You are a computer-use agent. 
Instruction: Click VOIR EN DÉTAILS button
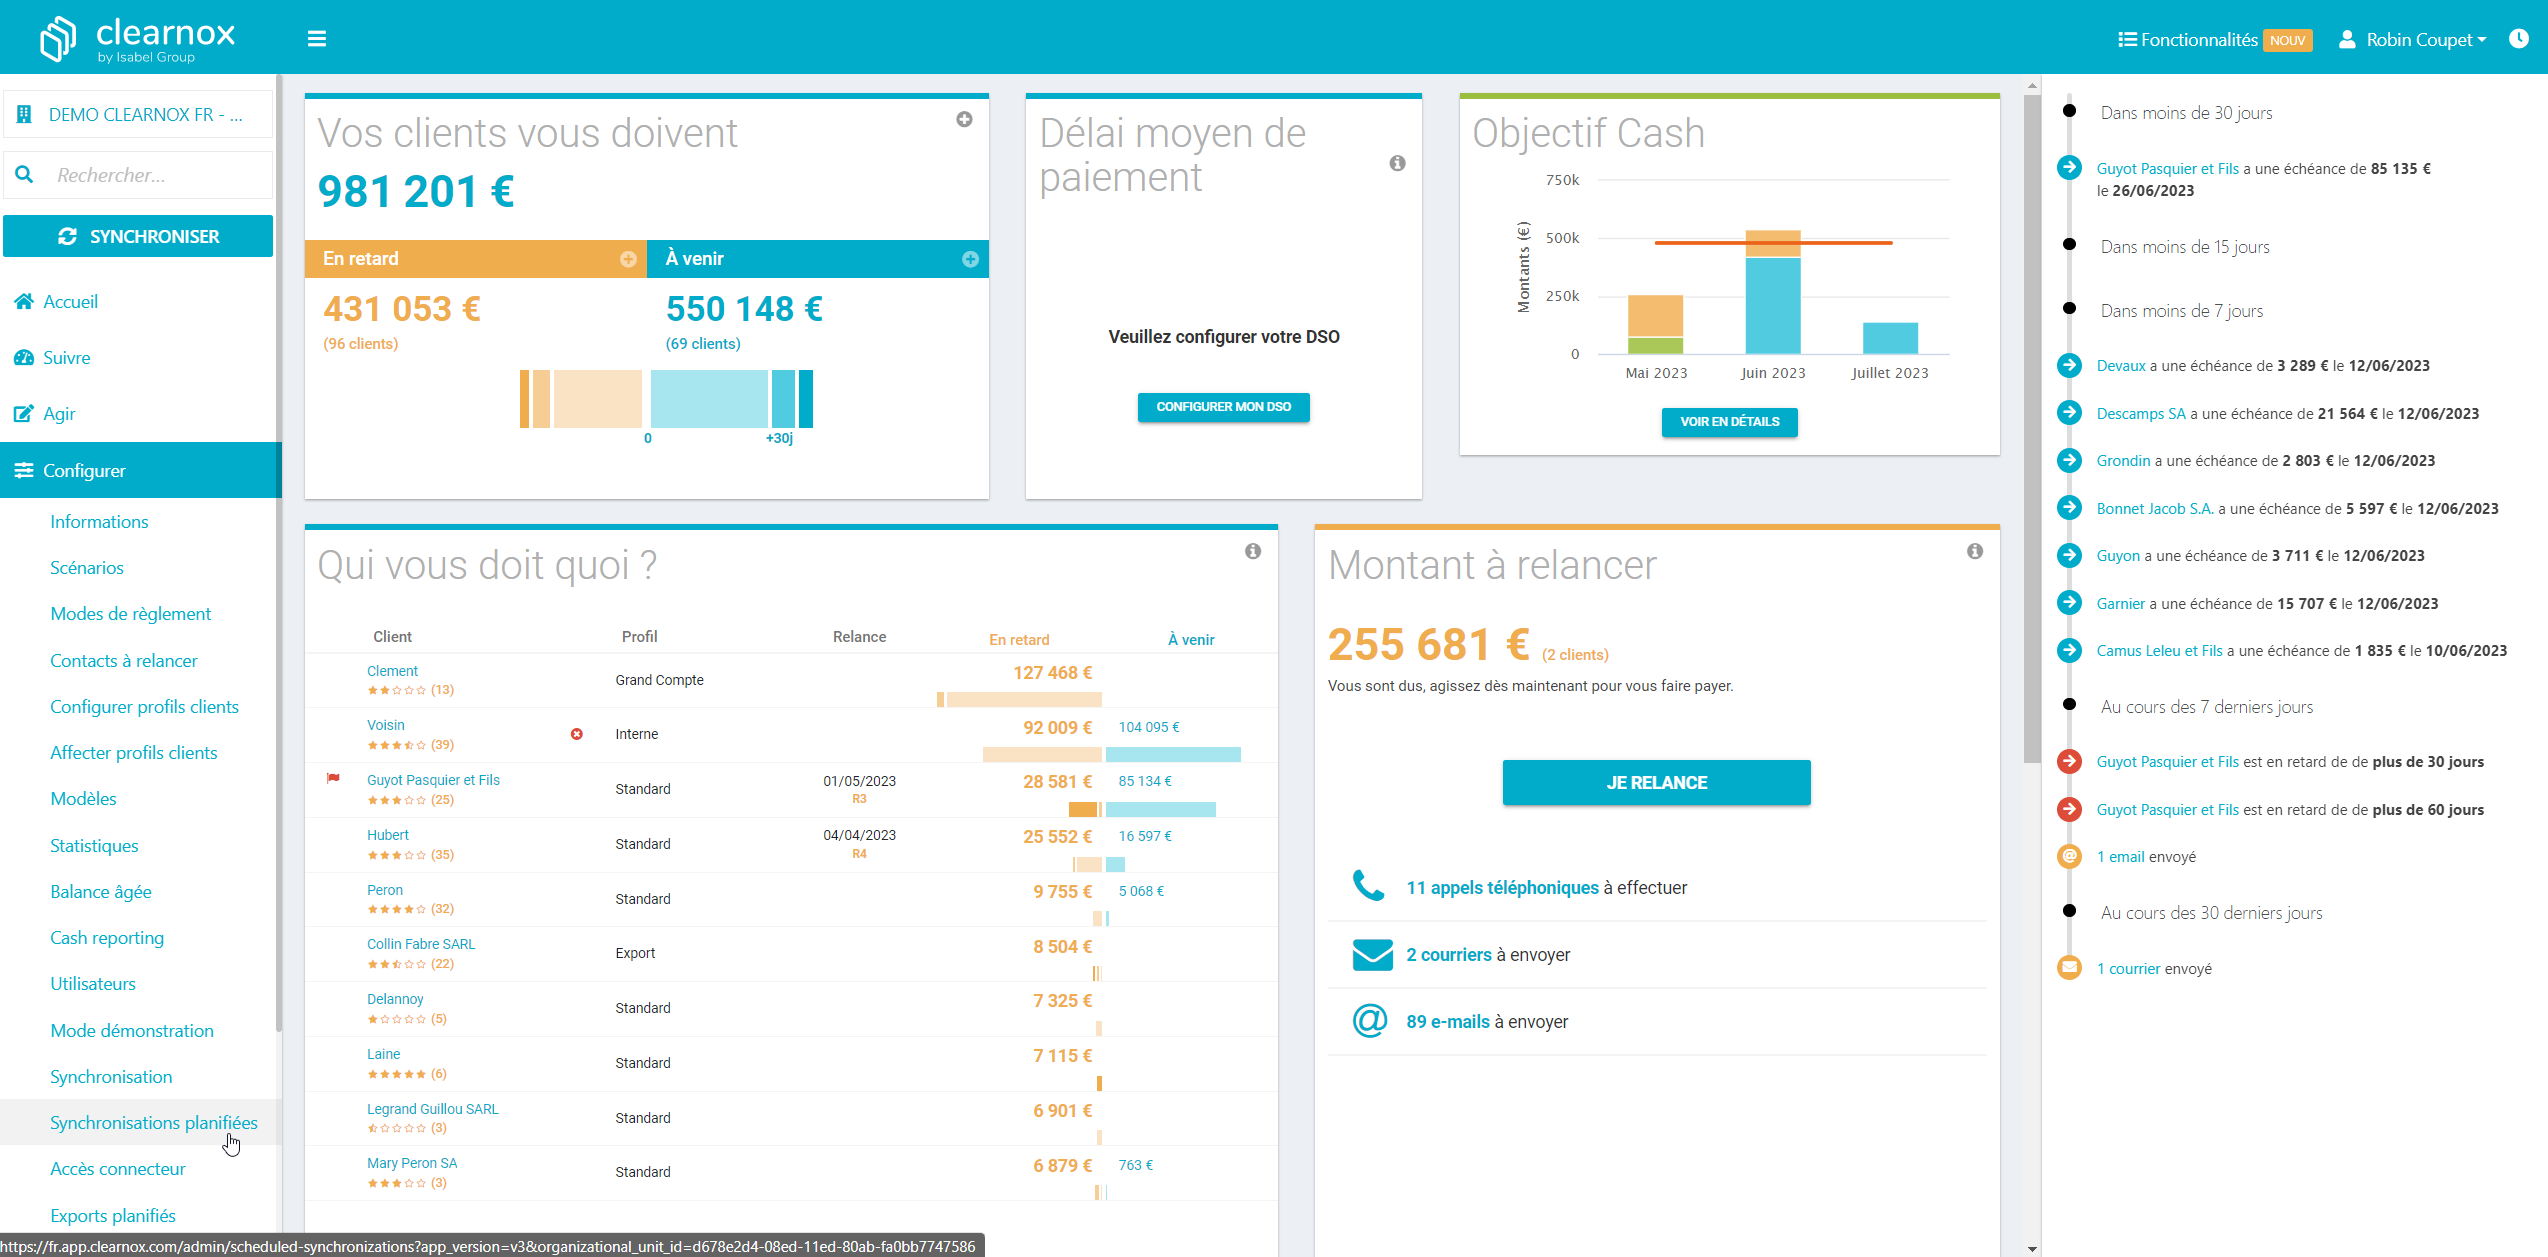pos(1729,422)
